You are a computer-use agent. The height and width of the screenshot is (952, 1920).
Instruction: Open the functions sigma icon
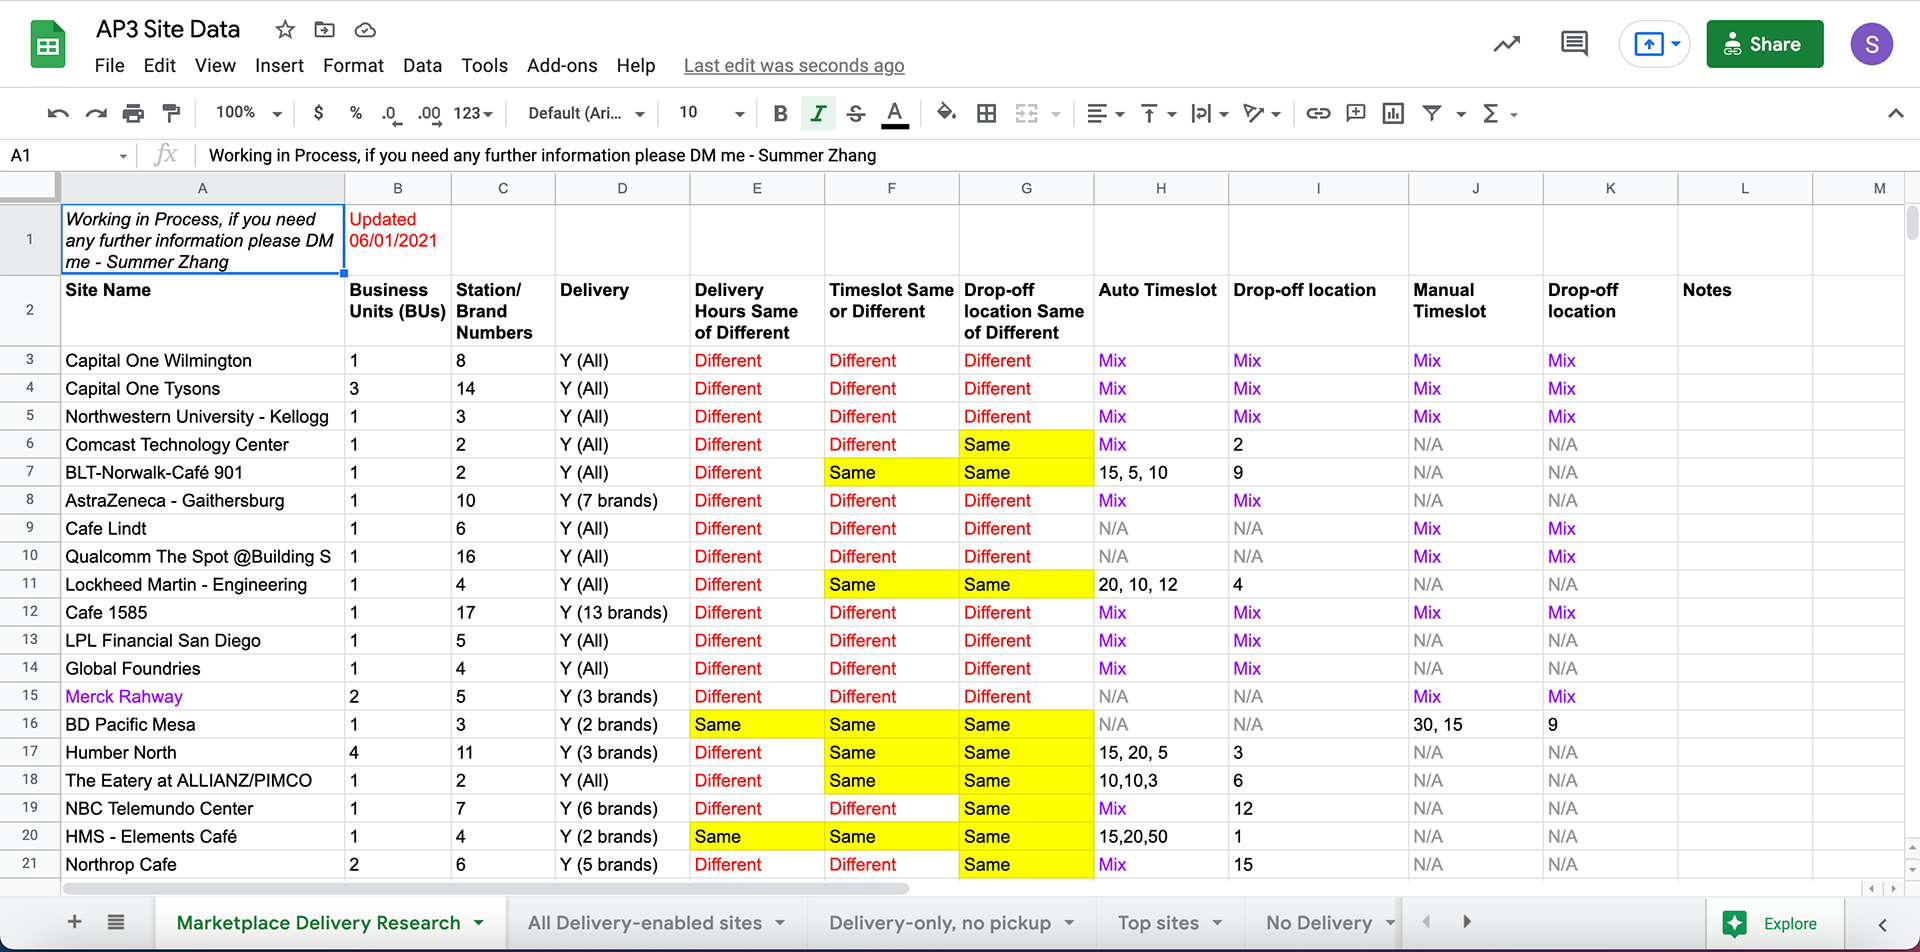[x=1490, y=114]
